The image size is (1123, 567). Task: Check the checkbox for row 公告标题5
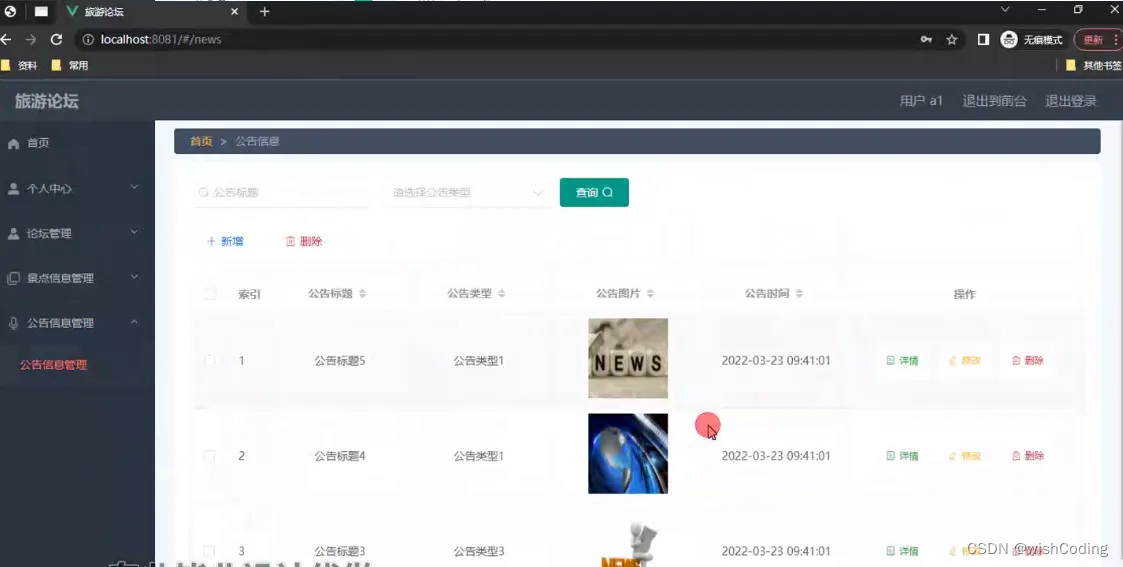209,360
